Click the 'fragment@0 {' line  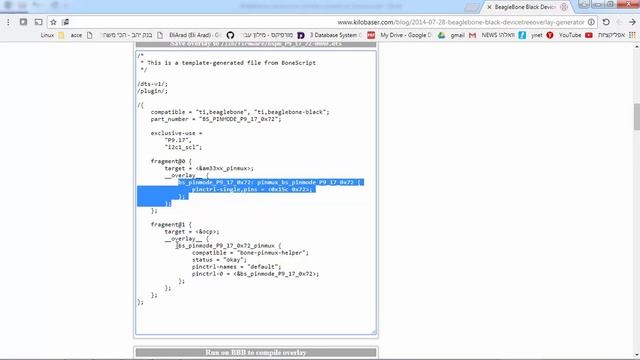click(x=171, y=161)
